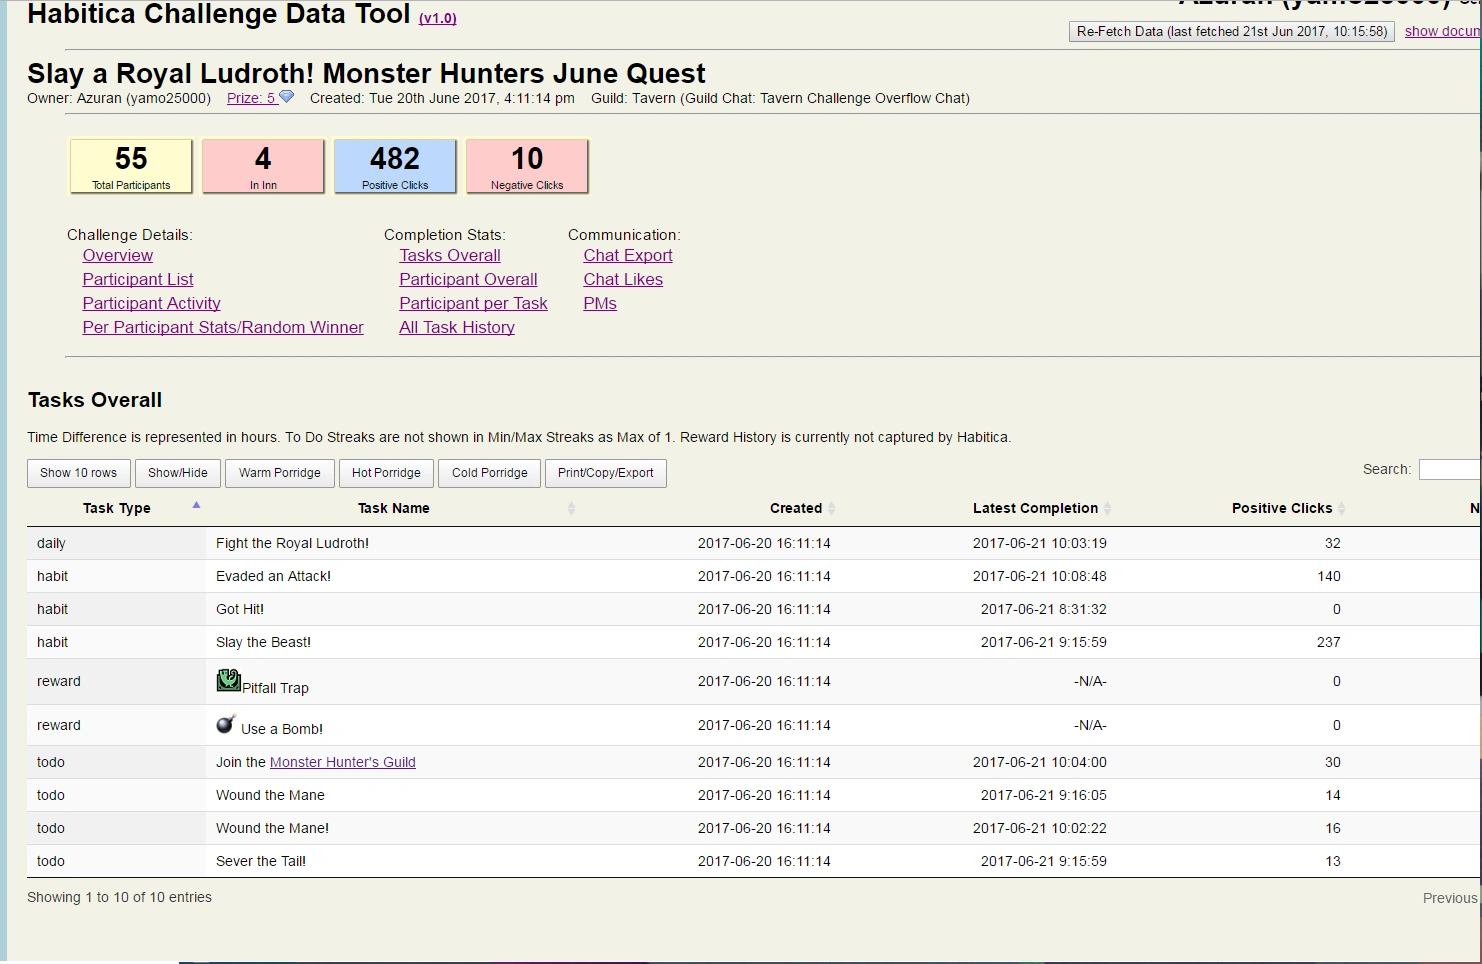Follow the Monster Hunter's Guild link
The image size is (1482, 964).
coord(343,762)
